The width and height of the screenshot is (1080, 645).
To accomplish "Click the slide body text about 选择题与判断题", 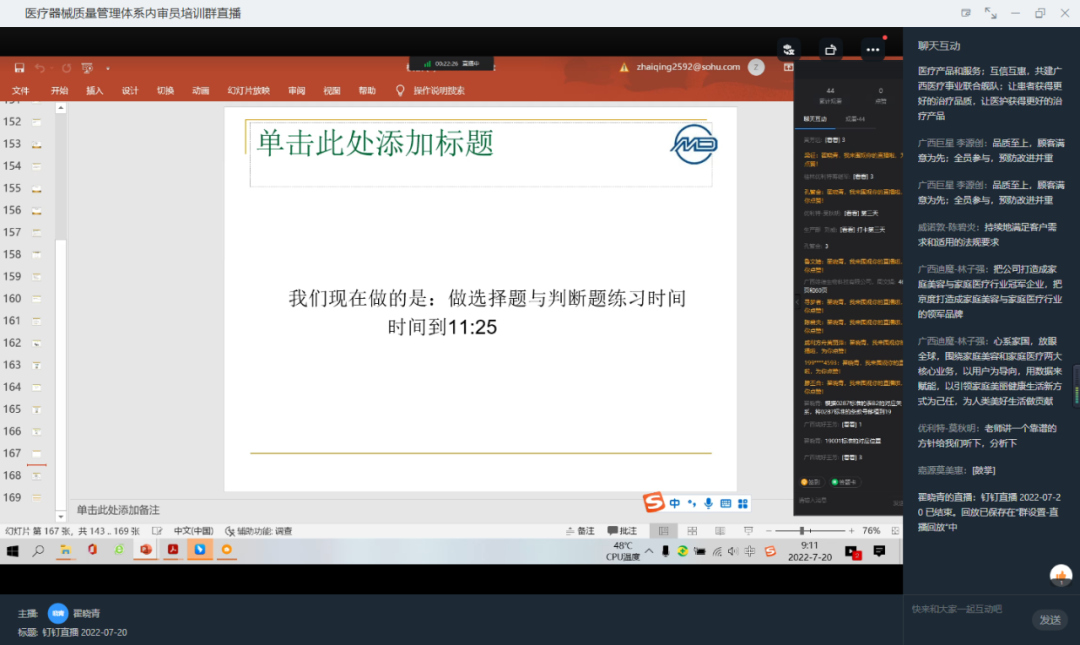I will click(x=487, y=312).
